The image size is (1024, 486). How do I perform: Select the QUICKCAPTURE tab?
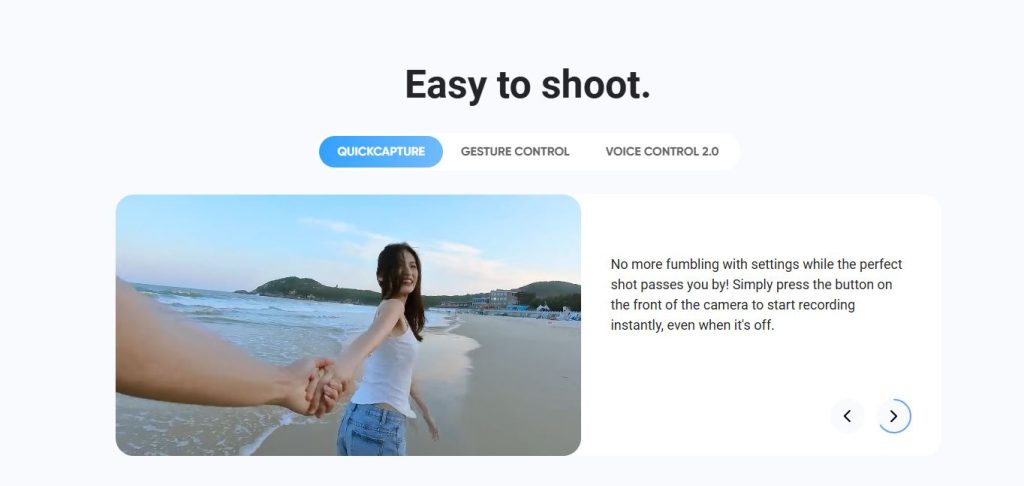click(381, 152)
